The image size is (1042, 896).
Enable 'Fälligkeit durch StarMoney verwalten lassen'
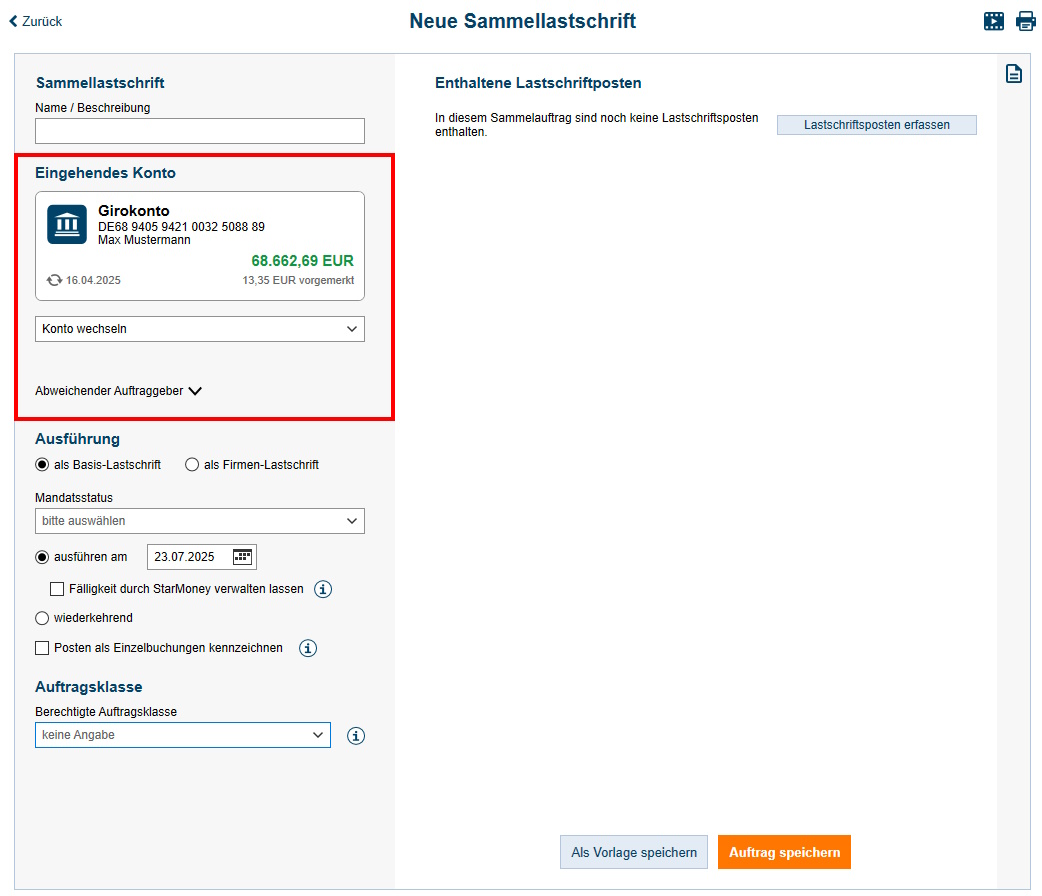(x=57, y=589)
